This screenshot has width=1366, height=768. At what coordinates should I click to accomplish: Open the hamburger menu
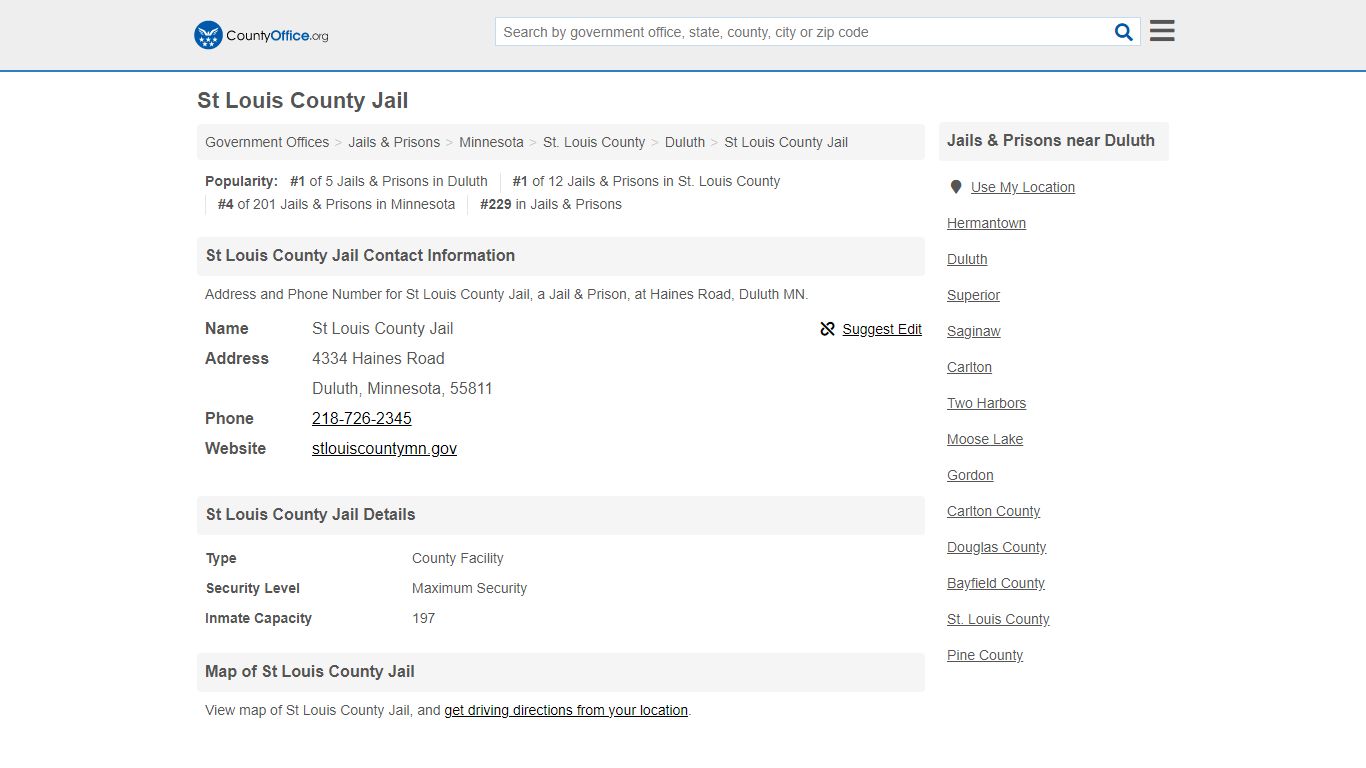(x=1162, y=31)
